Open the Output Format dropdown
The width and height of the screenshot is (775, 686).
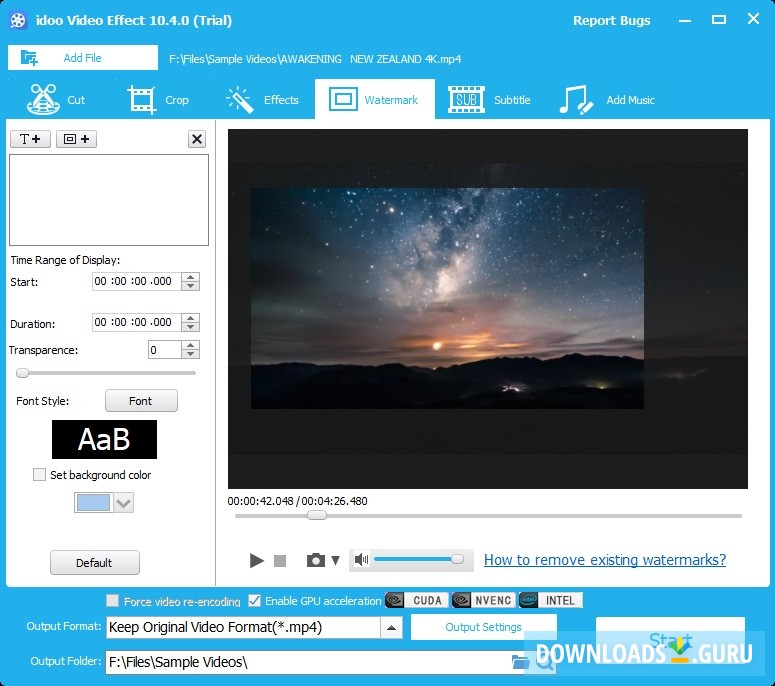(x=392, y=628)
